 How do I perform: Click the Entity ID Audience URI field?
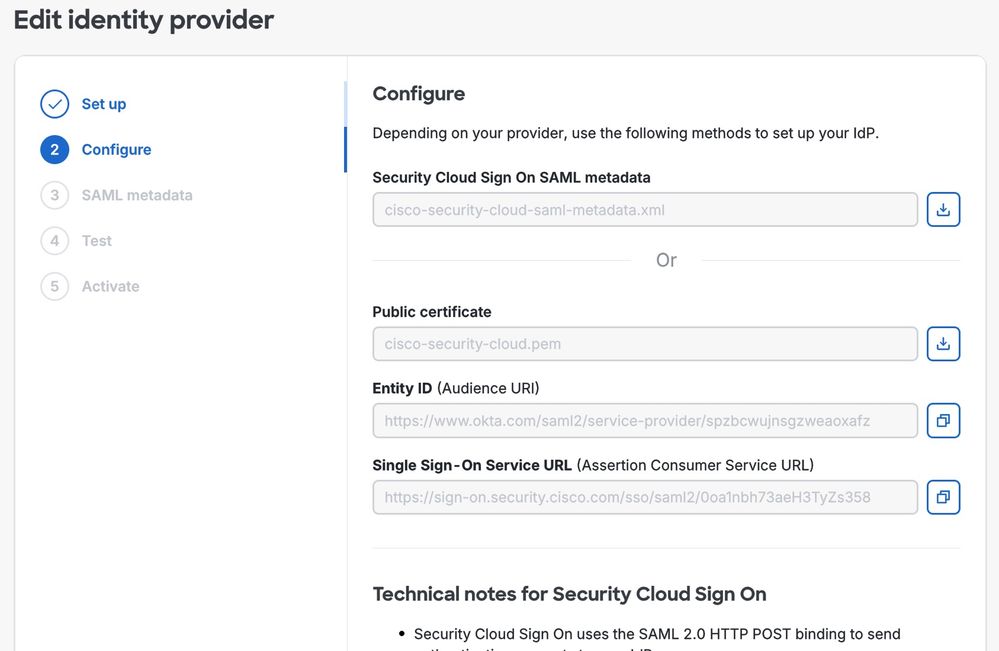644,421
